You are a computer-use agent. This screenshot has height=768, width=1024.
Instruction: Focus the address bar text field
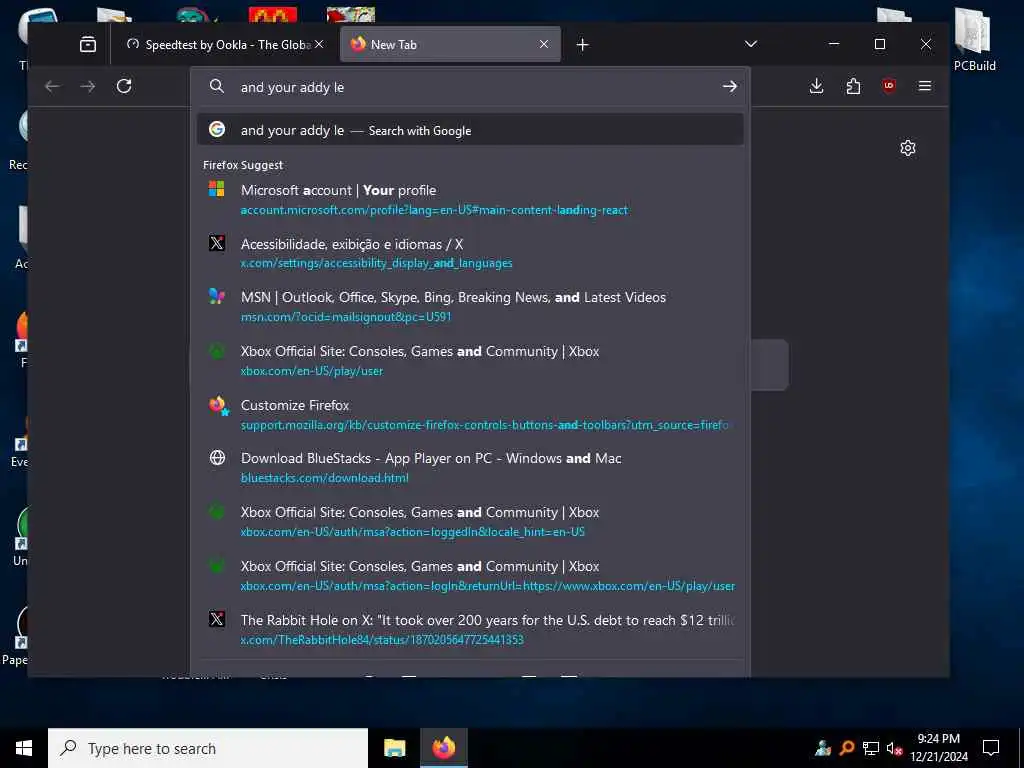click(470, 87)
